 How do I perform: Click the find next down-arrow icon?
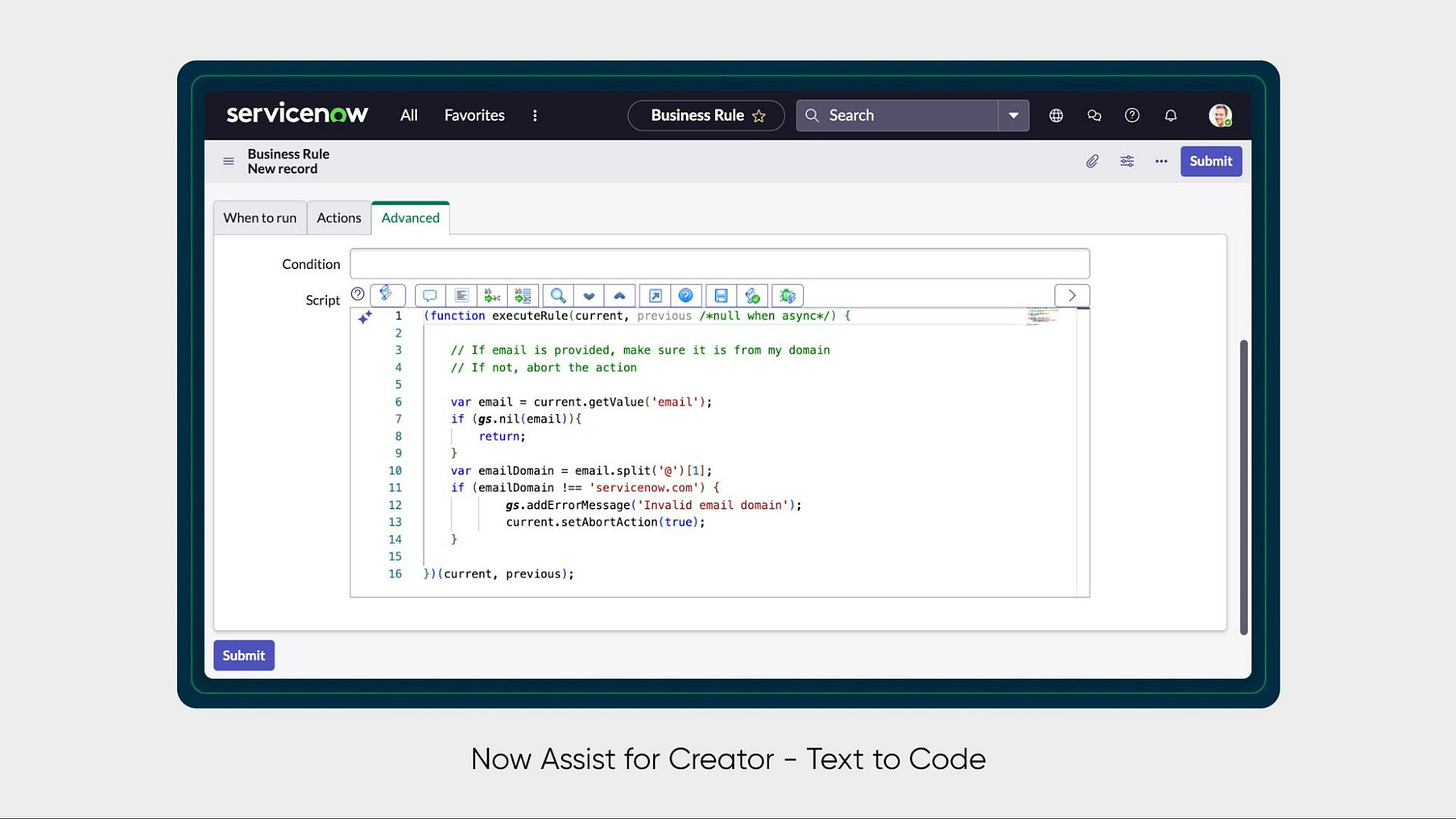click(589, 295)
